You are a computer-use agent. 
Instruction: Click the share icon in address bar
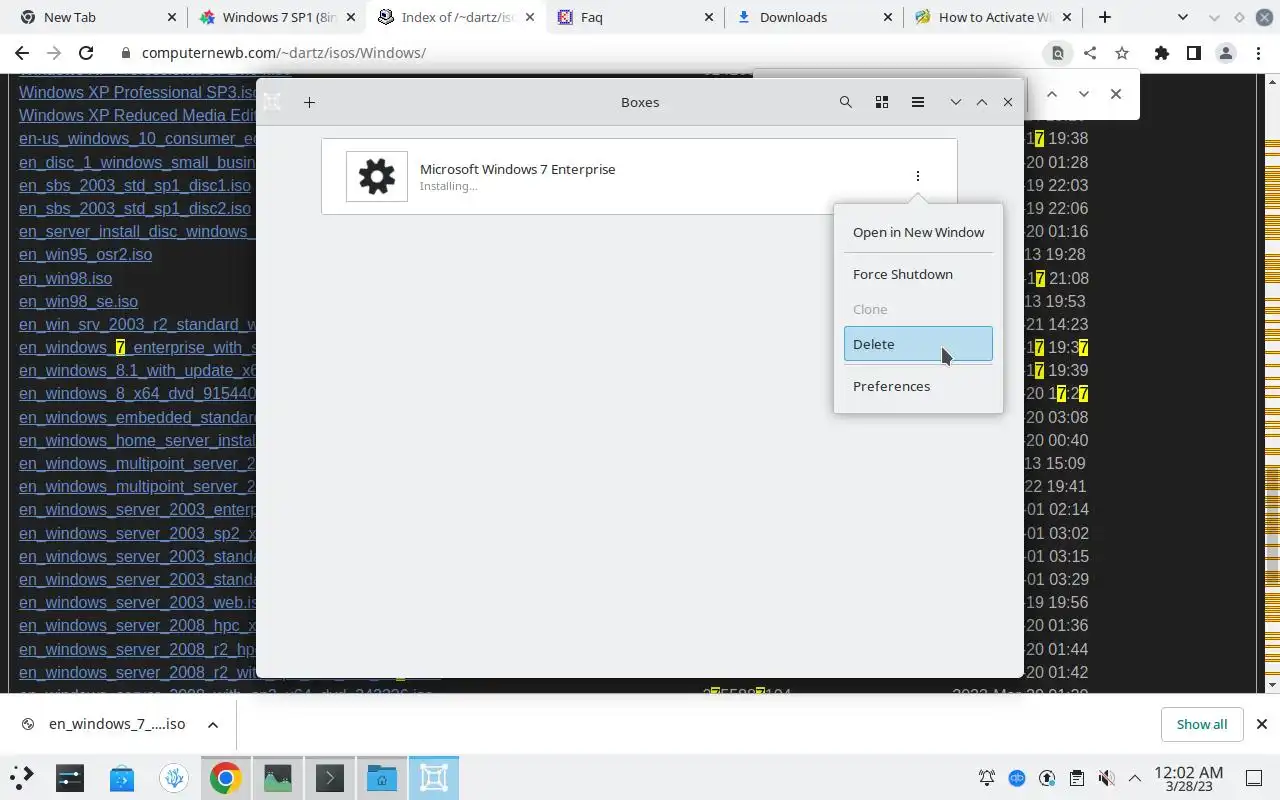point(1090,53)
